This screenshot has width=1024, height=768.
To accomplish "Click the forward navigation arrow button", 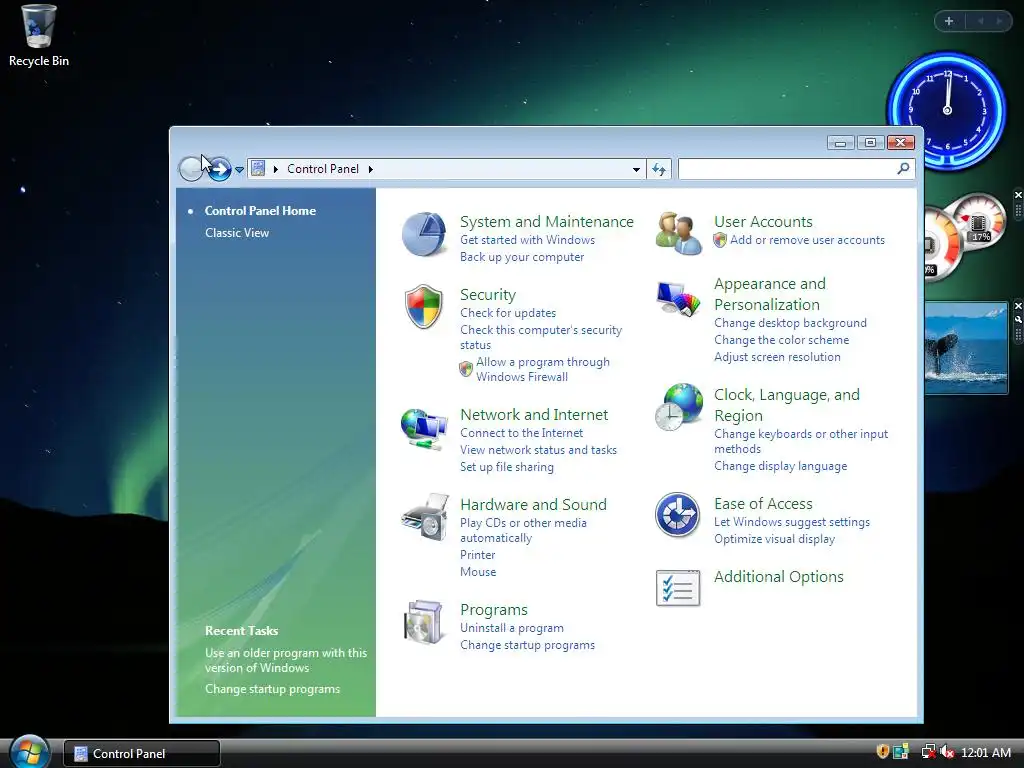I will click(220, 169).
